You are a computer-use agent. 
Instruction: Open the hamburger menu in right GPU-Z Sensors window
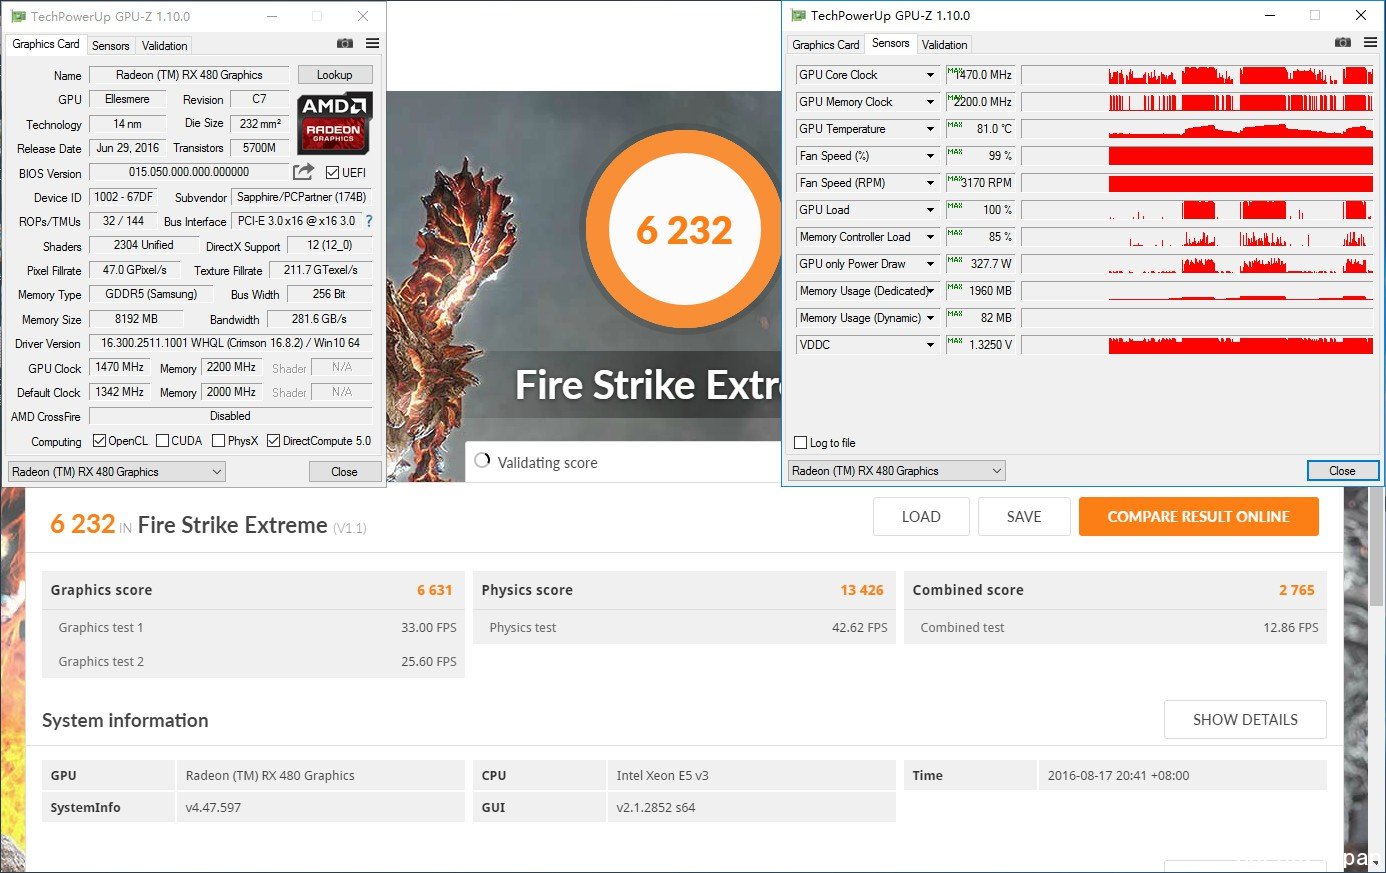tap(1370, 42)
